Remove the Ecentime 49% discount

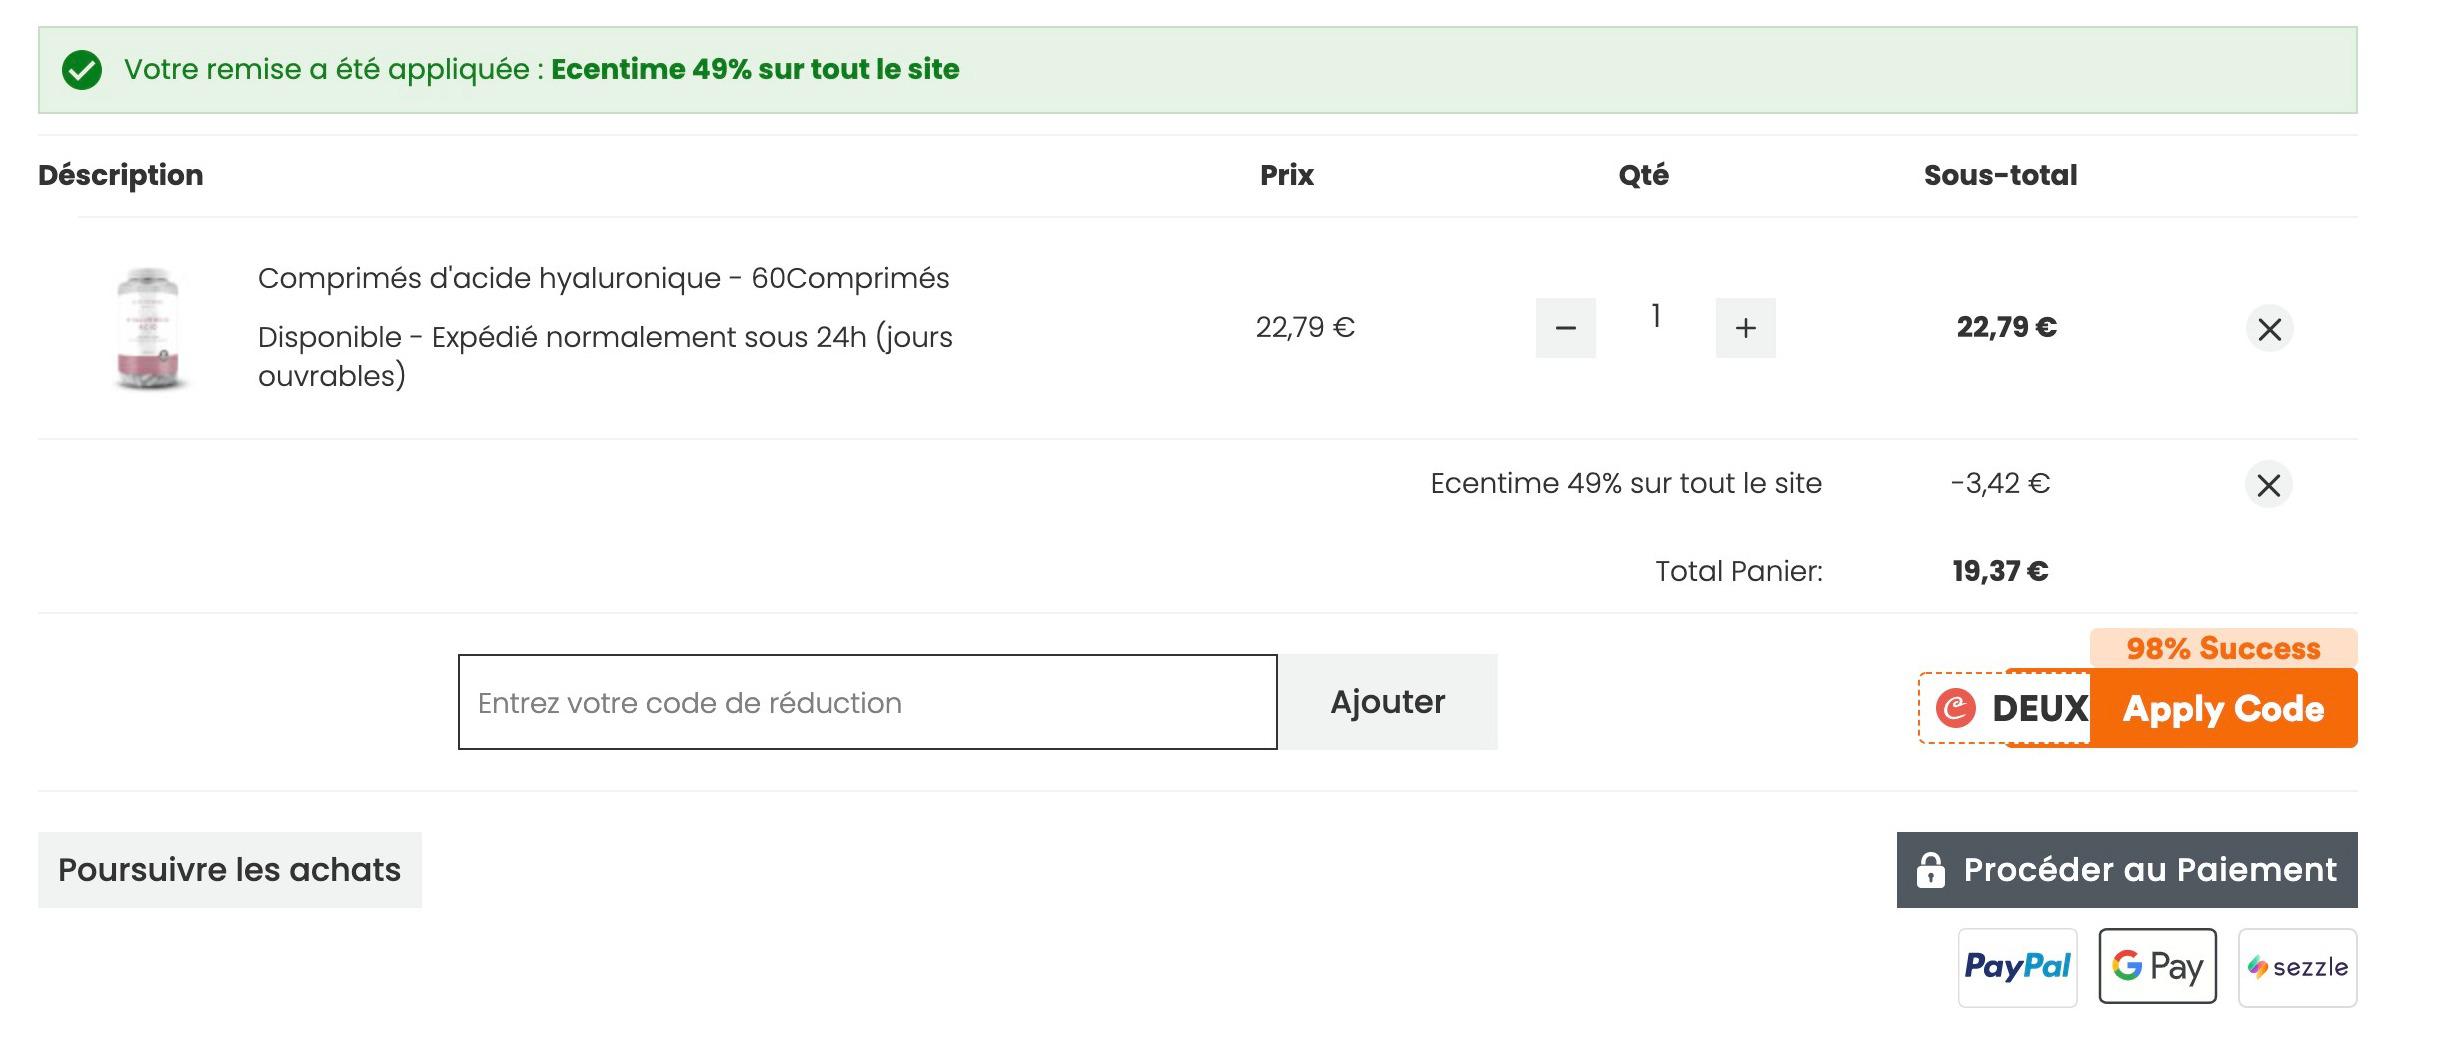[2269, 485]
